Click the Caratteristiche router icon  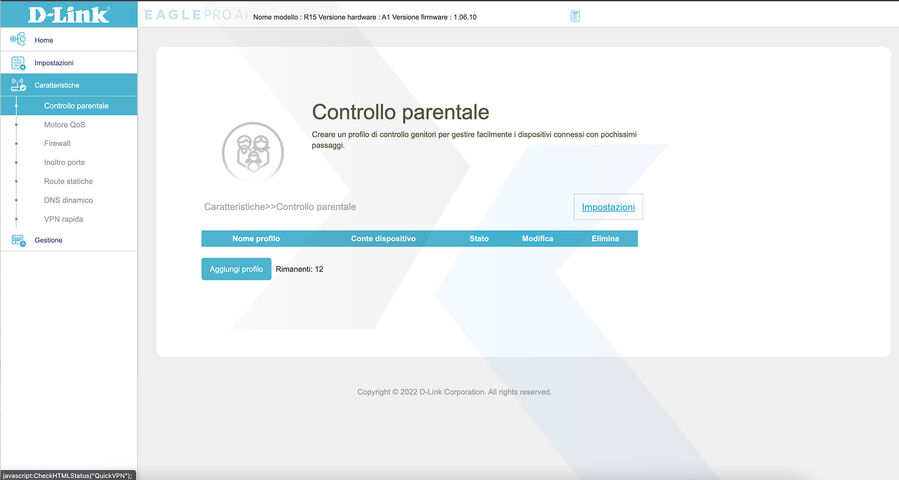(17, 85)
